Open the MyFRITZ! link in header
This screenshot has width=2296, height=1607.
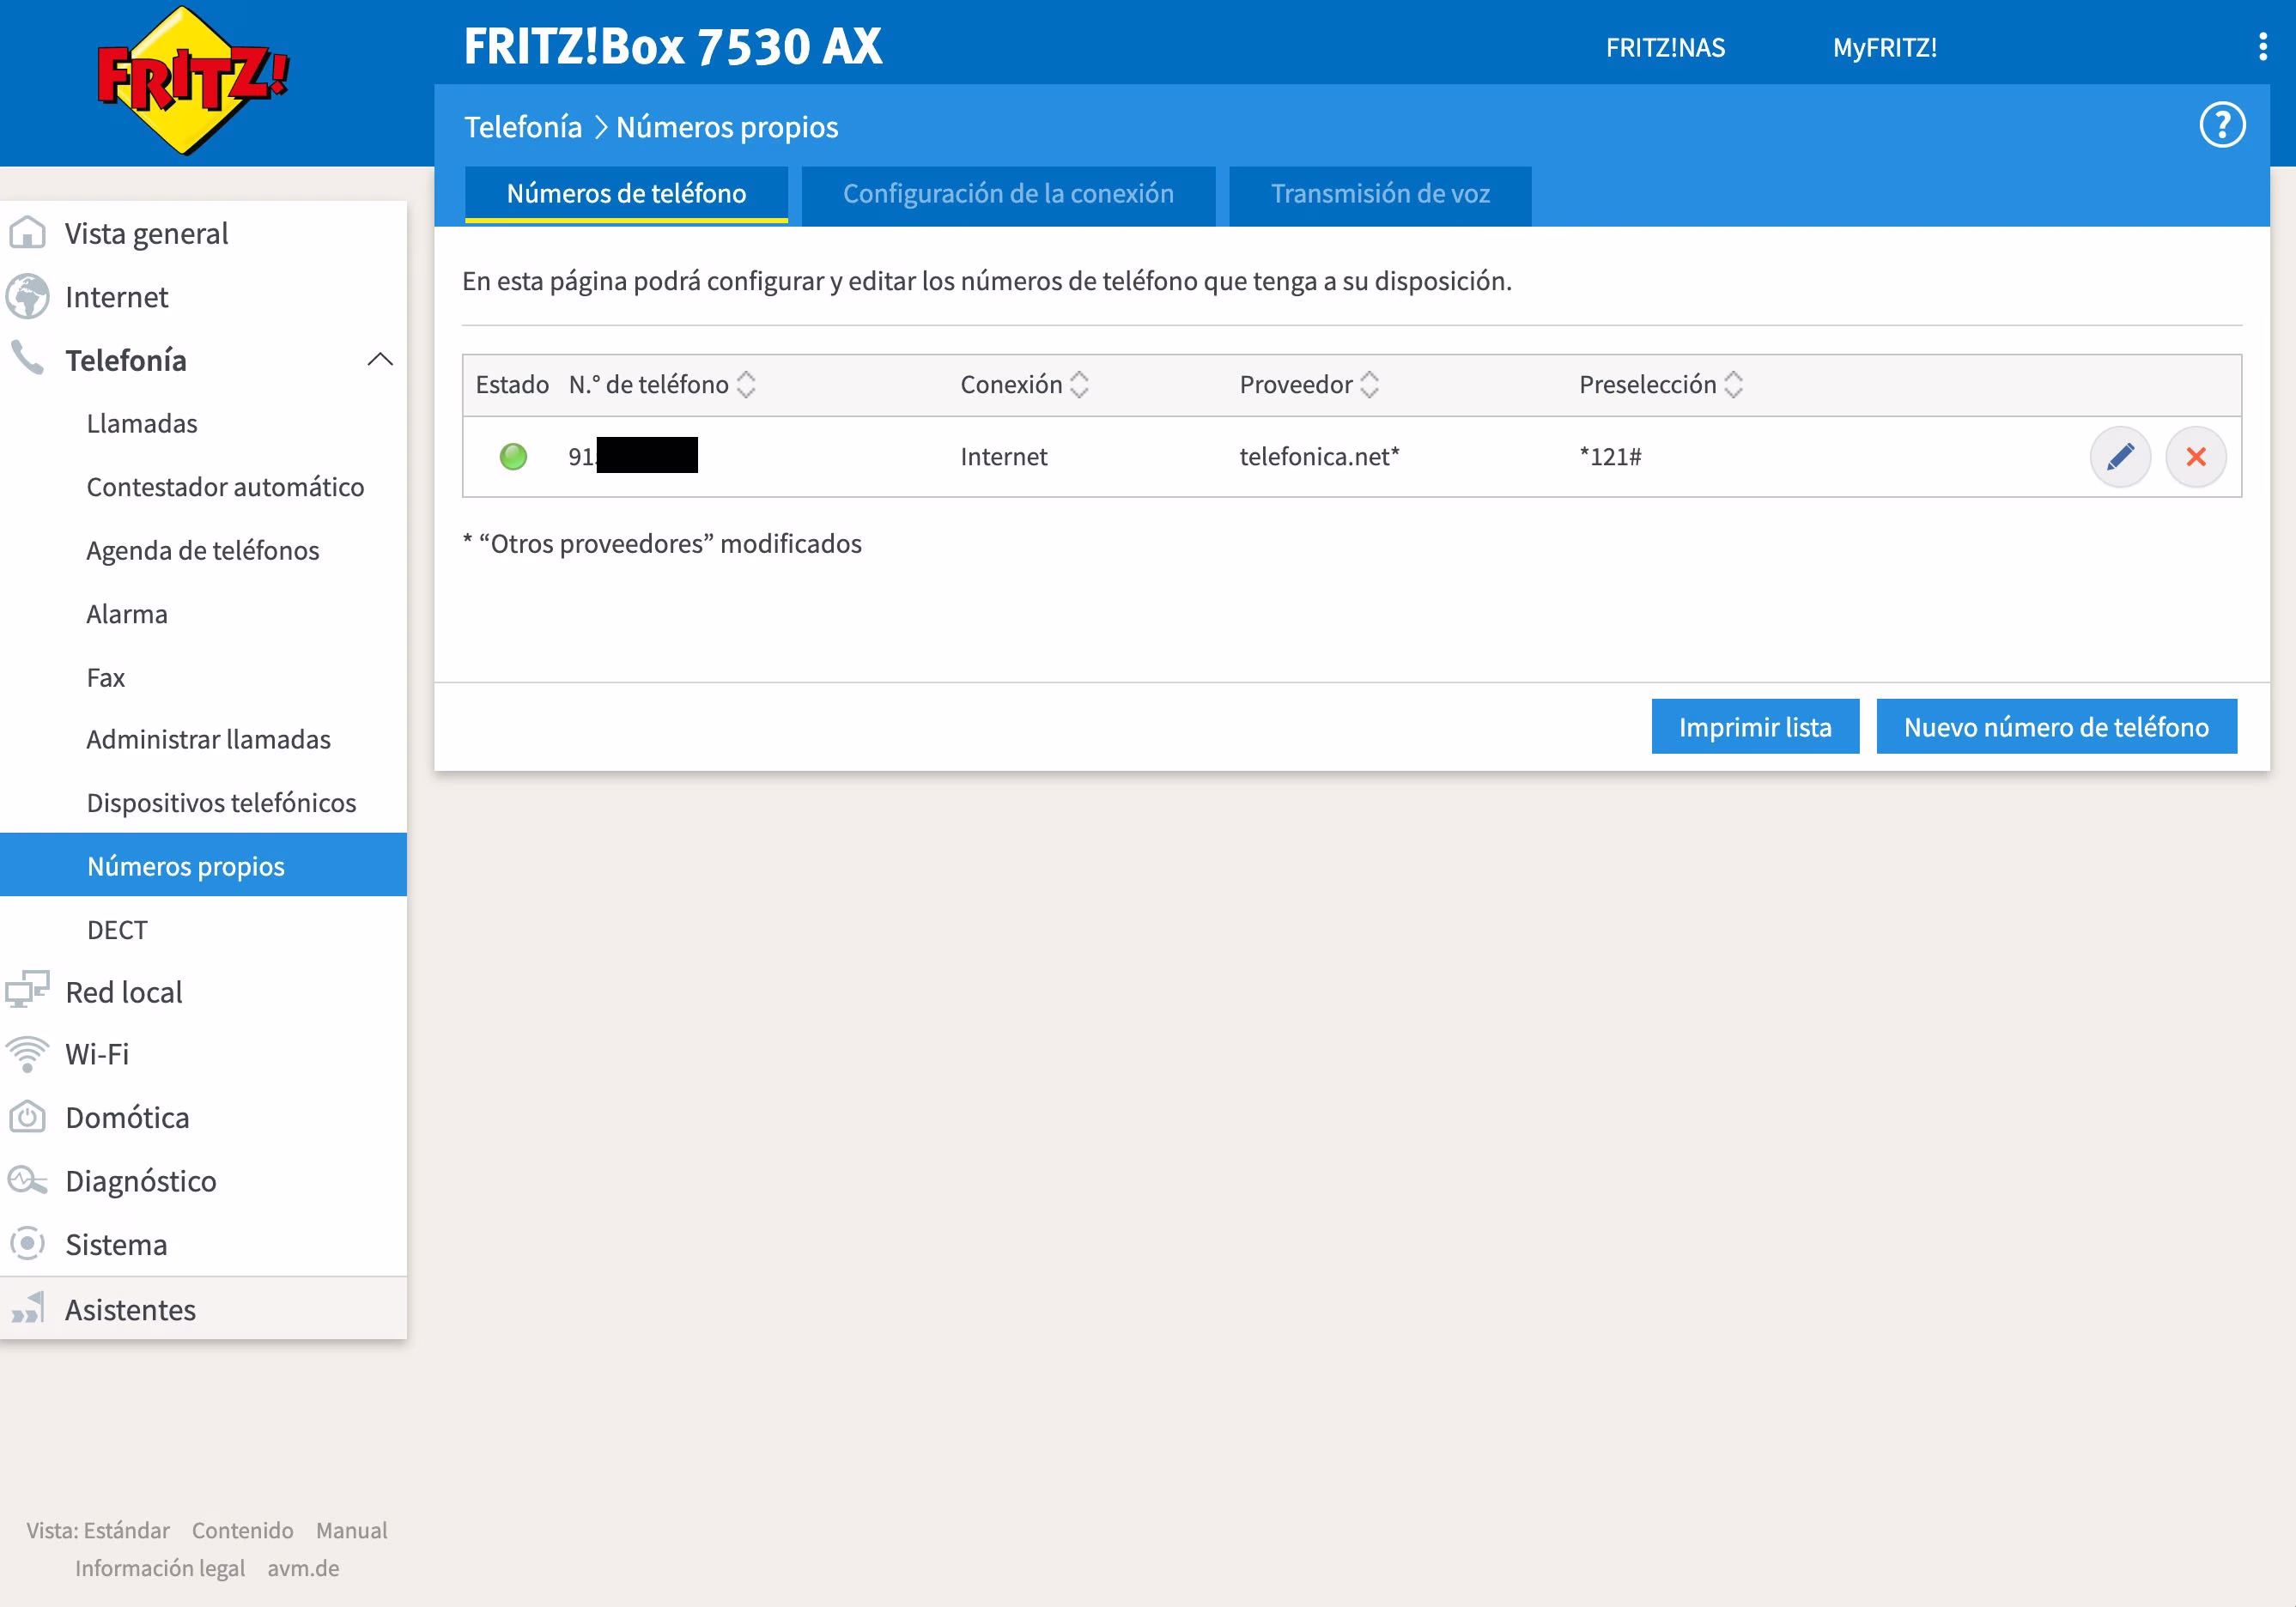coord(1884,48)
